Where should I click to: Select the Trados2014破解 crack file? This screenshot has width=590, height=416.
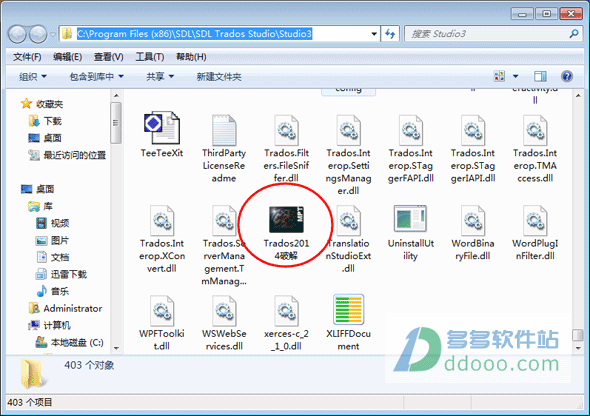tap(286, 233)
